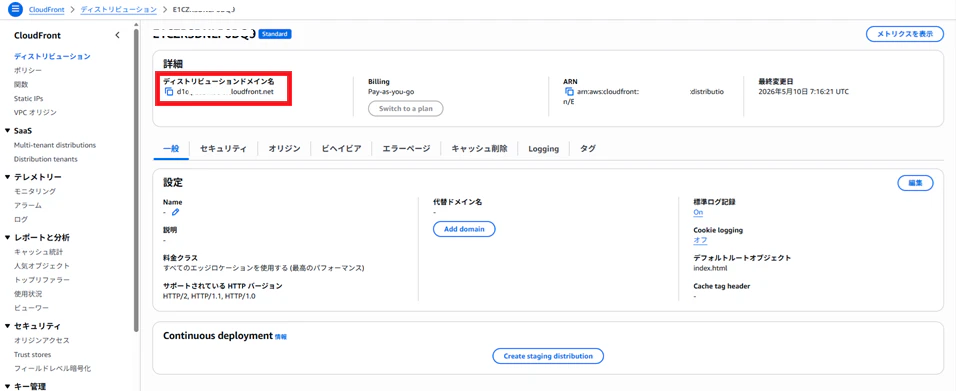
Task: Click the 2026年5月10日 7:16:21 UTC timestamp
Action: 804,92
